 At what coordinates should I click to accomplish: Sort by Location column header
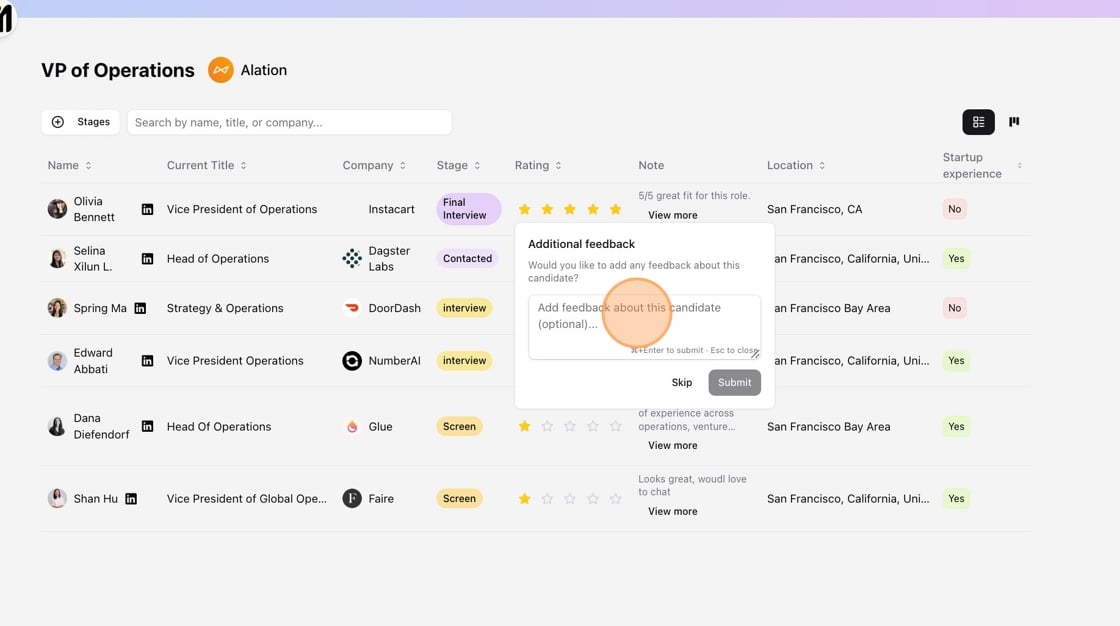click(796, 165)
